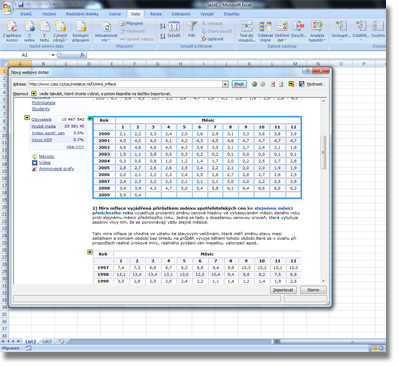The width and height of the screenshot is (398, 366).
Task: Click the dialog scrollbar down arrow
Action: pos(323,281)
